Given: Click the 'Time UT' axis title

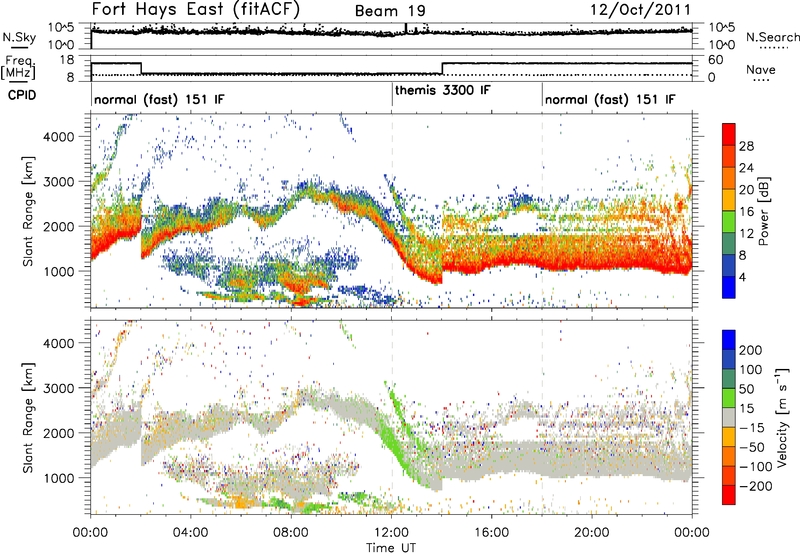Looking at the screenshot, I should 391,548.
